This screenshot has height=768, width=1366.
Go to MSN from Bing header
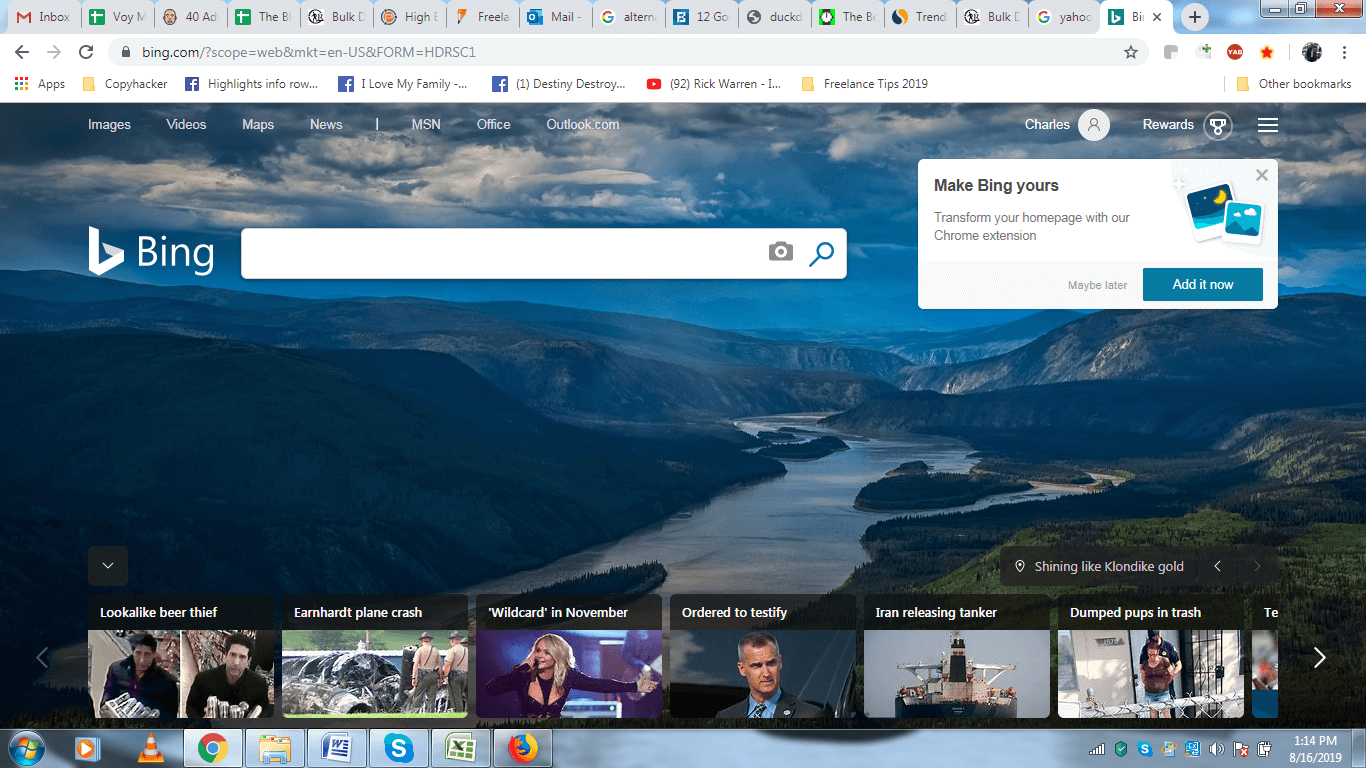pyautogui.click(x=426, y=125)
